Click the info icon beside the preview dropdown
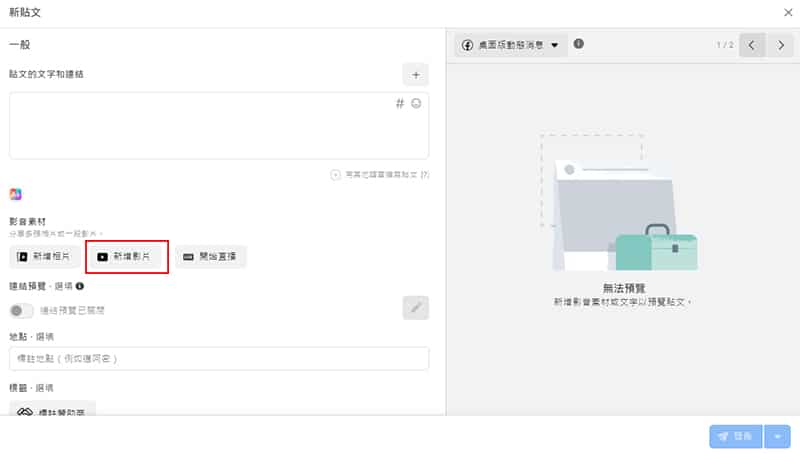This screenshot has height=454, width=800. [579, 44]
